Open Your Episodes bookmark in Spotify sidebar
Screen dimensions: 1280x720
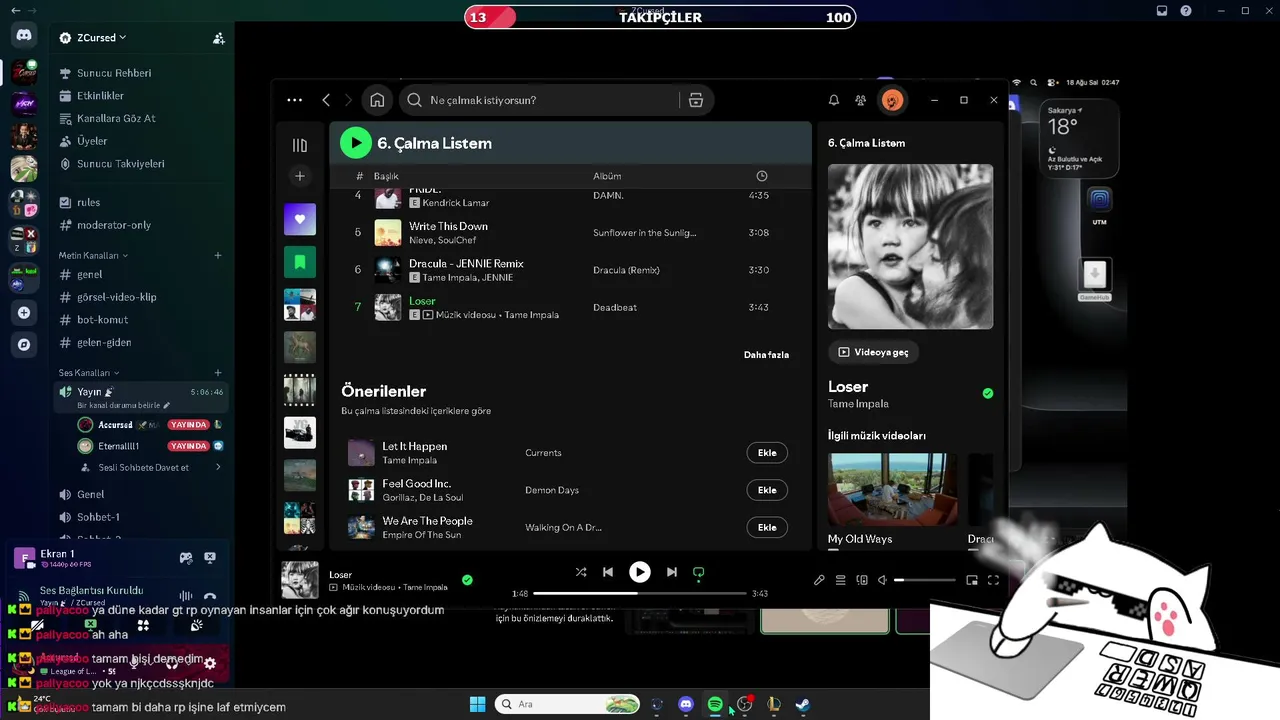click(x=300, y=262)
